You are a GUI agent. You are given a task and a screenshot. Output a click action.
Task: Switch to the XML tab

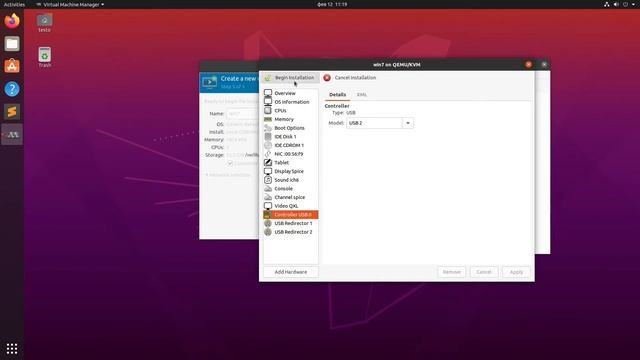(x=362, y=95)
